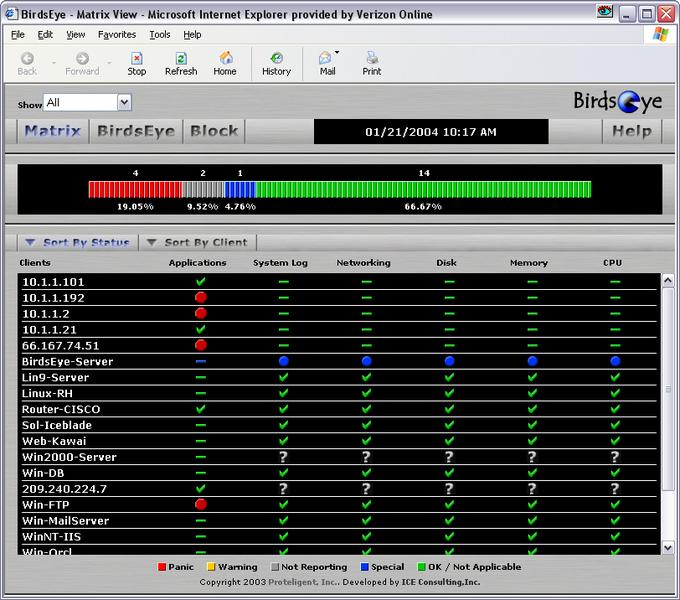Click question mark for Win2000-Server Networking
The image size is (680, 600).
click(x=366, y=457)
